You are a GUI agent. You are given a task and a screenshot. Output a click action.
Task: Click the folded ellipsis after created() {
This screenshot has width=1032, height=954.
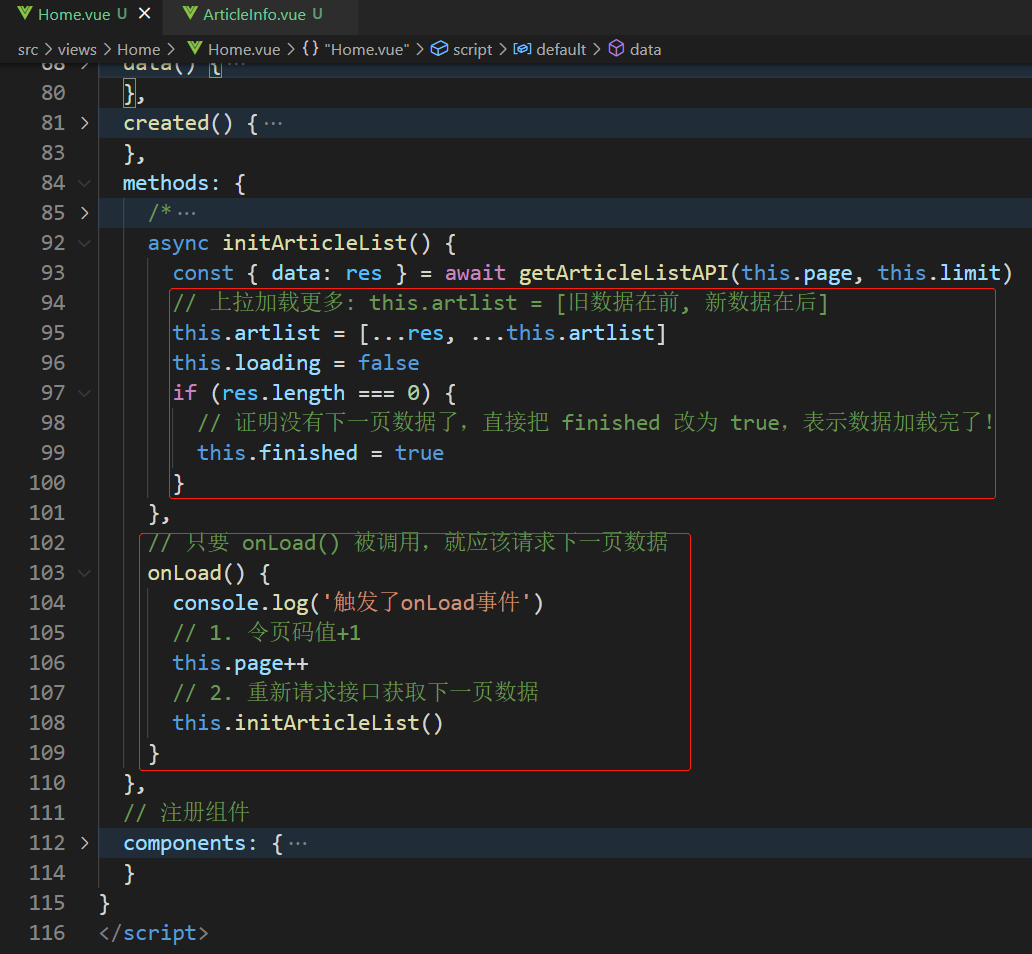272,124
